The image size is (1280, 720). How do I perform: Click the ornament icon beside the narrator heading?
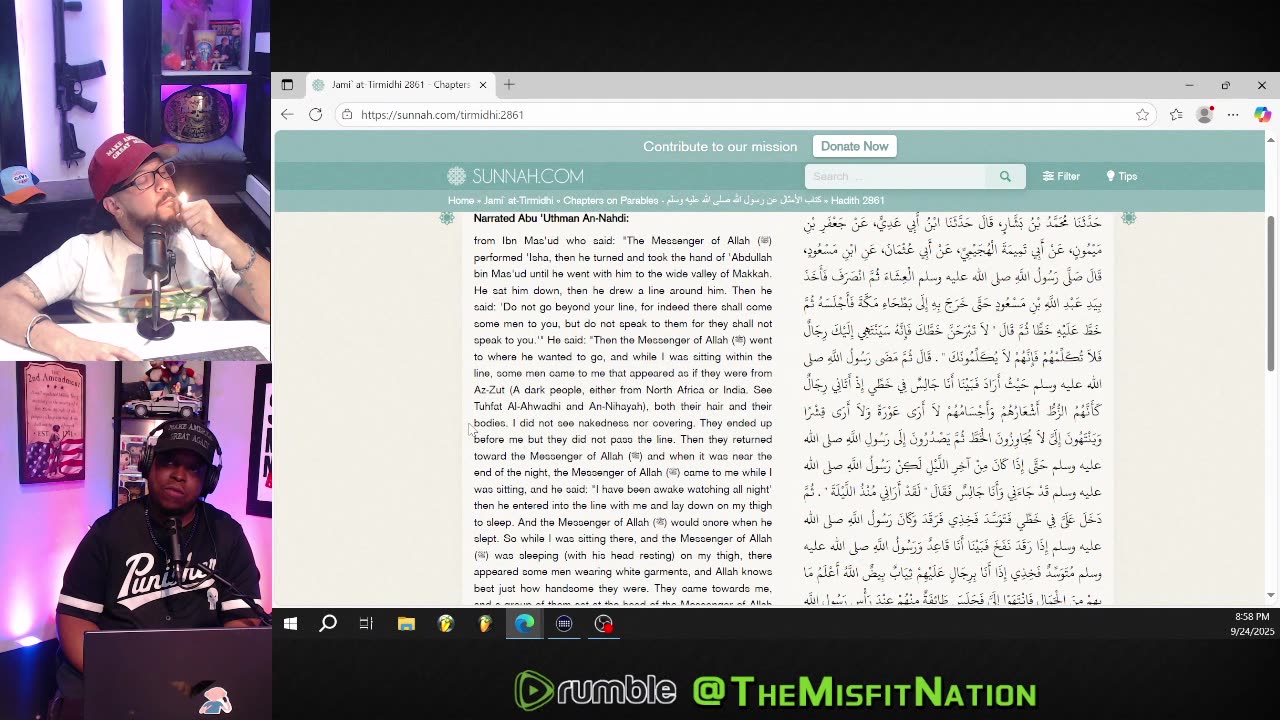pos(447,218)
